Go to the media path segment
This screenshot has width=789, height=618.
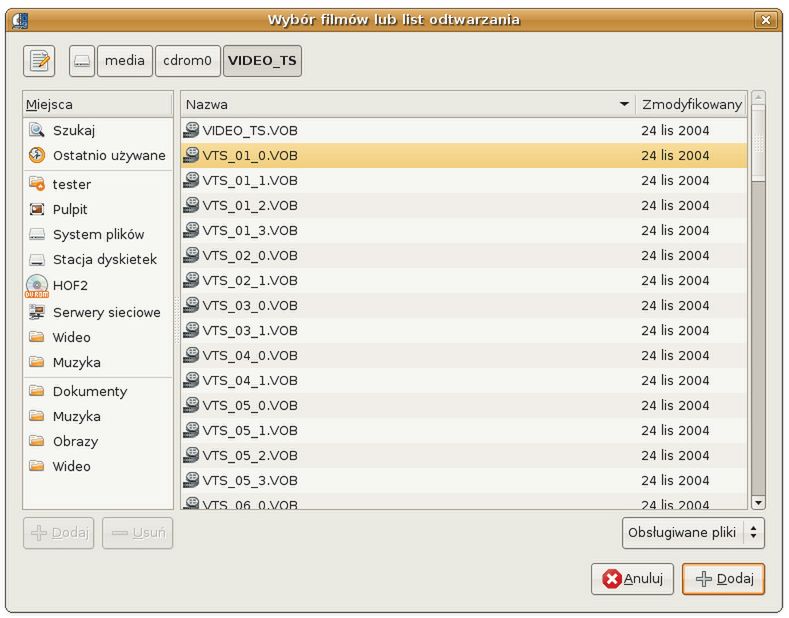pyautogui.click(x=125, y=61)
